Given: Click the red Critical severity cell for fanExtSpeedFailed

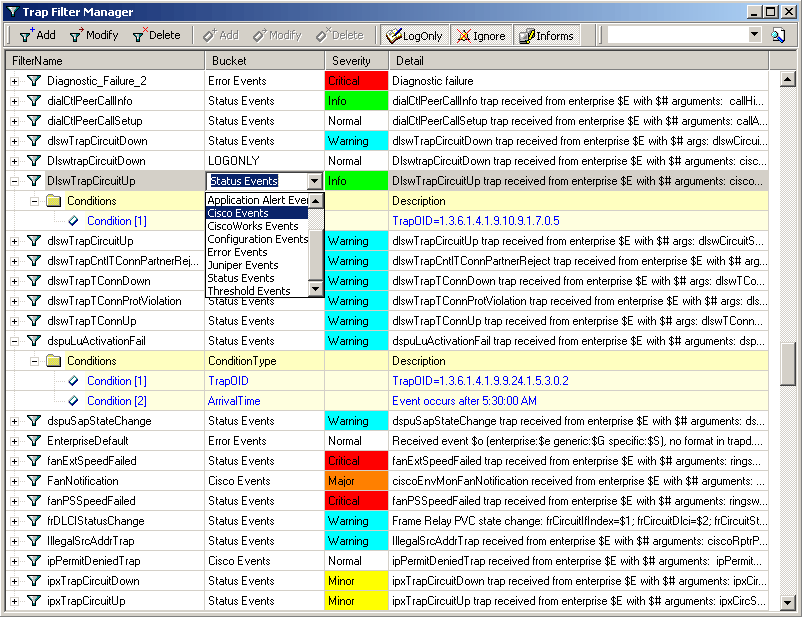Looking at the screenshot, I should (357, 461).
